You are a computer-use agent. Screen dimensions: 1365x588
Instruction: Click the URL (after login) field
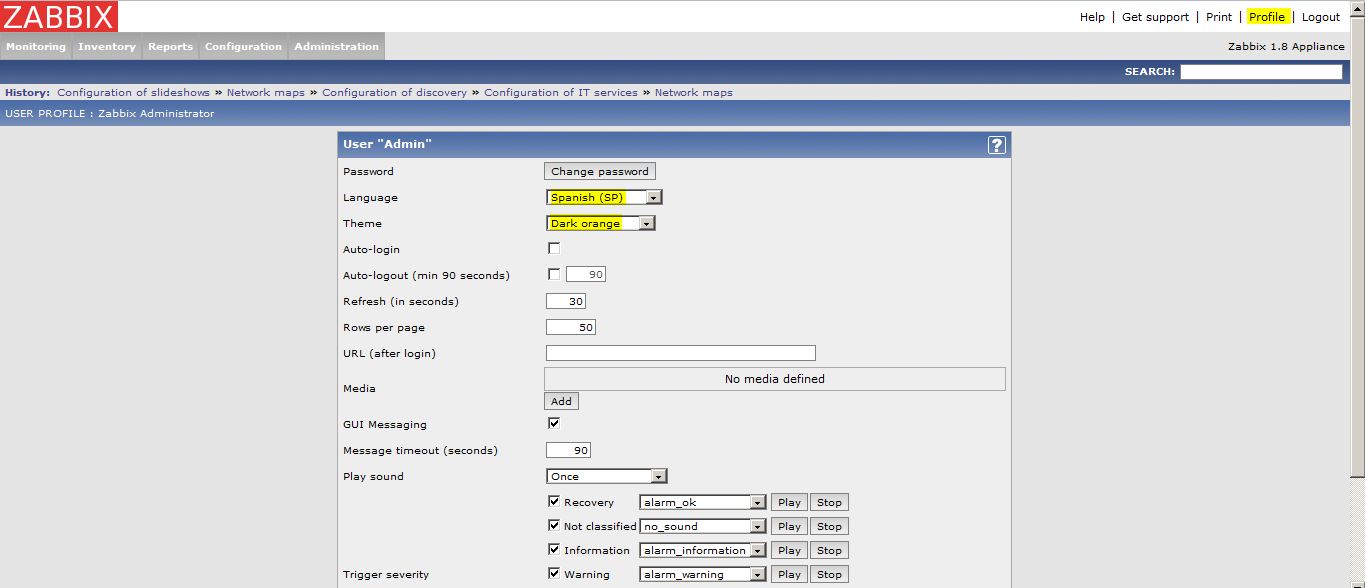click(x=680, y=353)
